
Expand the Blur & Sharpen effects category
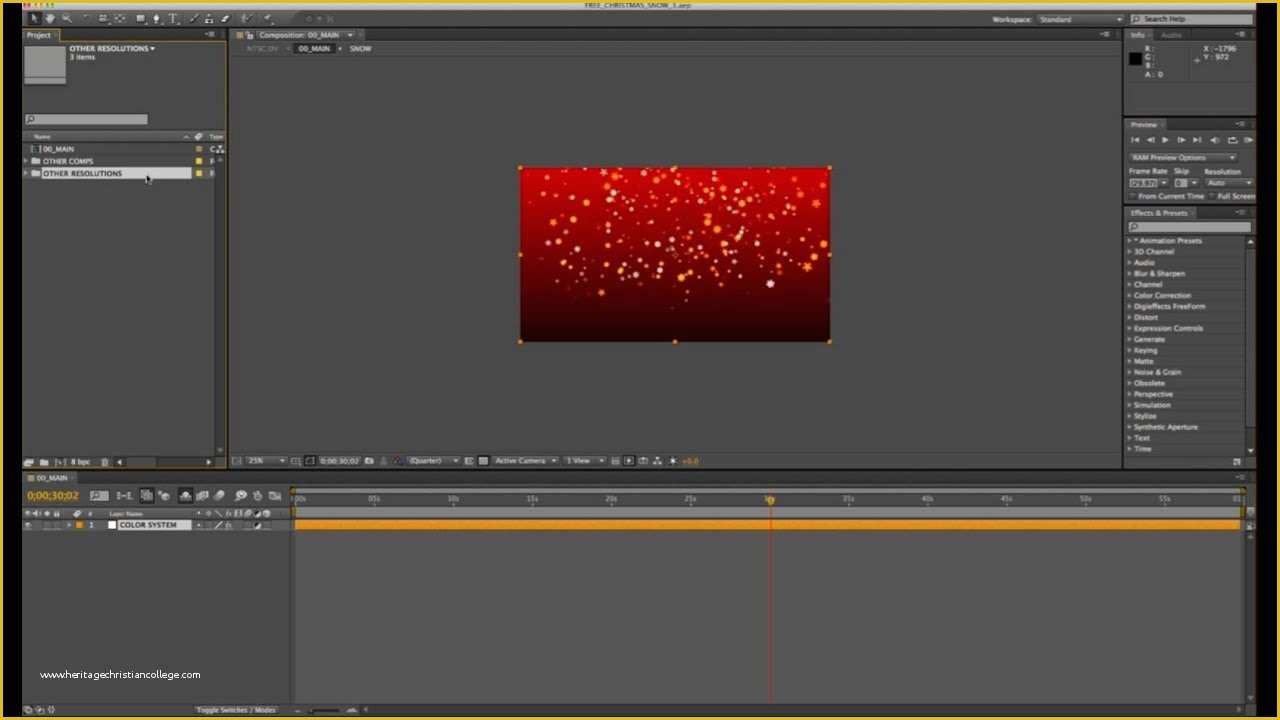pos(1130,273)
